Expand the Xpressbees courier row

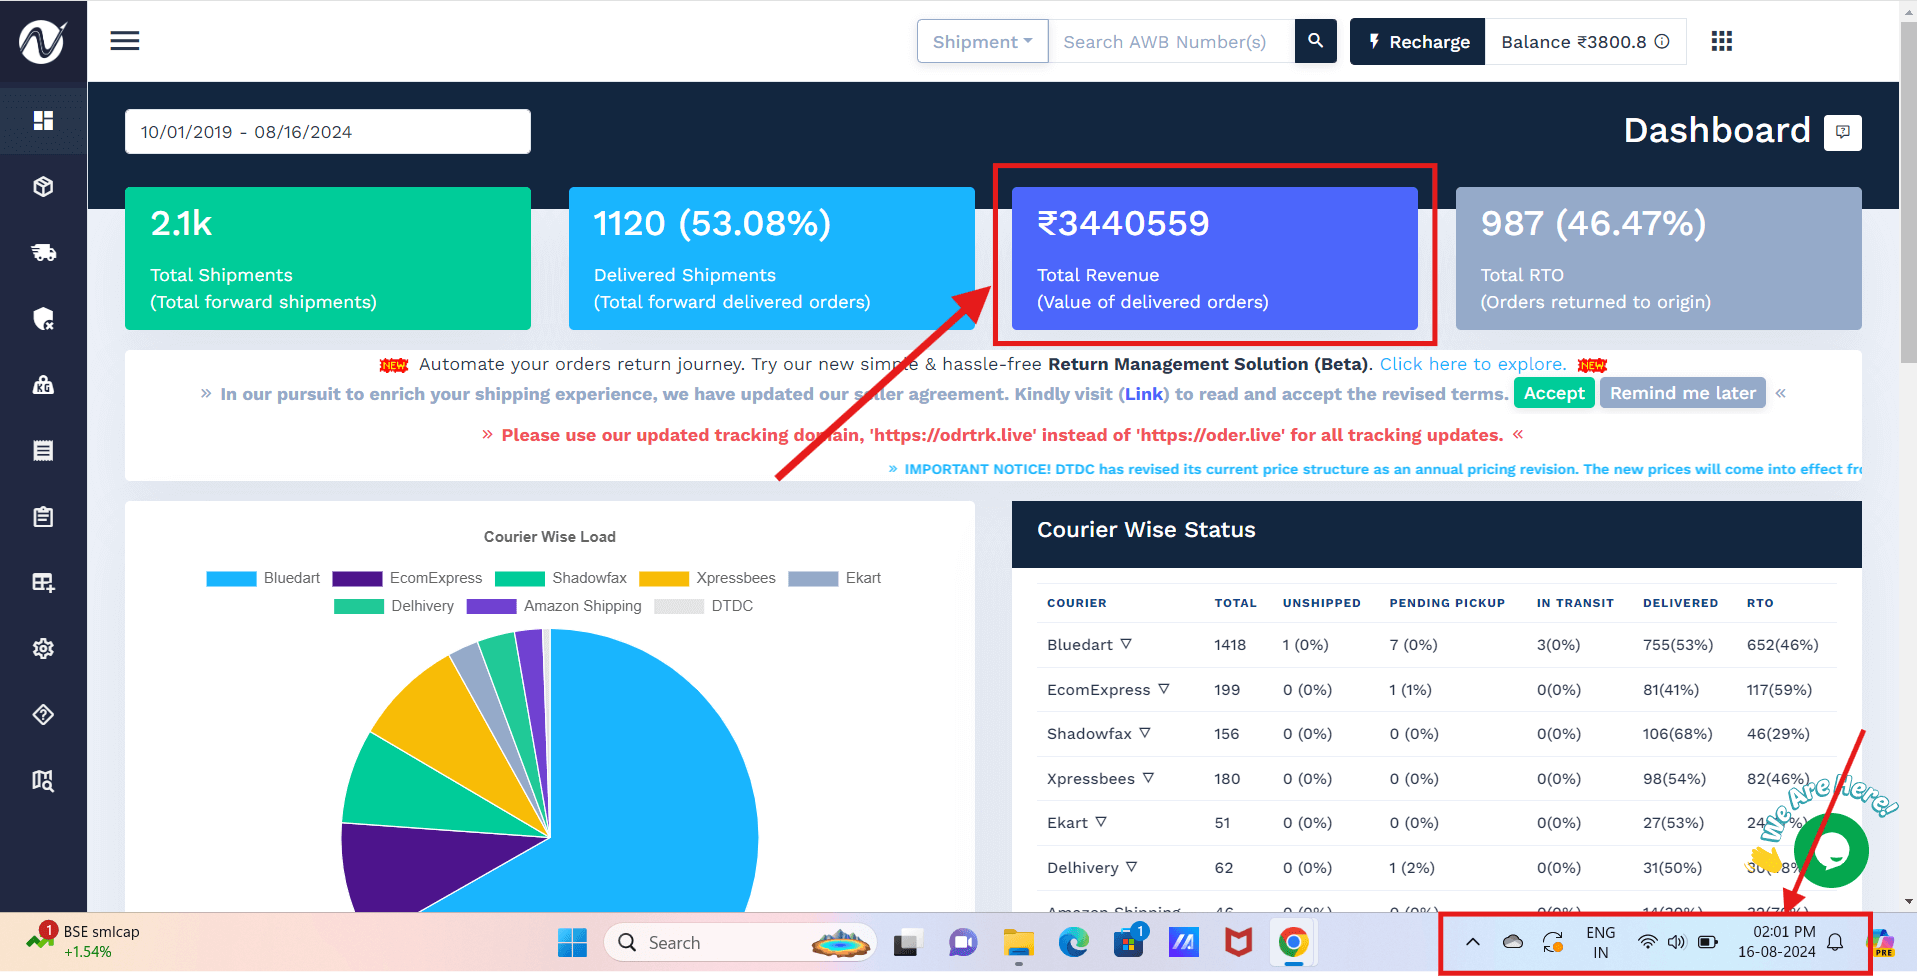click(1148, 777)
